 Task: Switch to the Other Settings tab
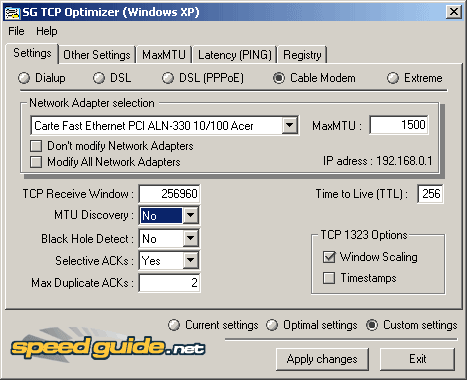tap(97, 55)
